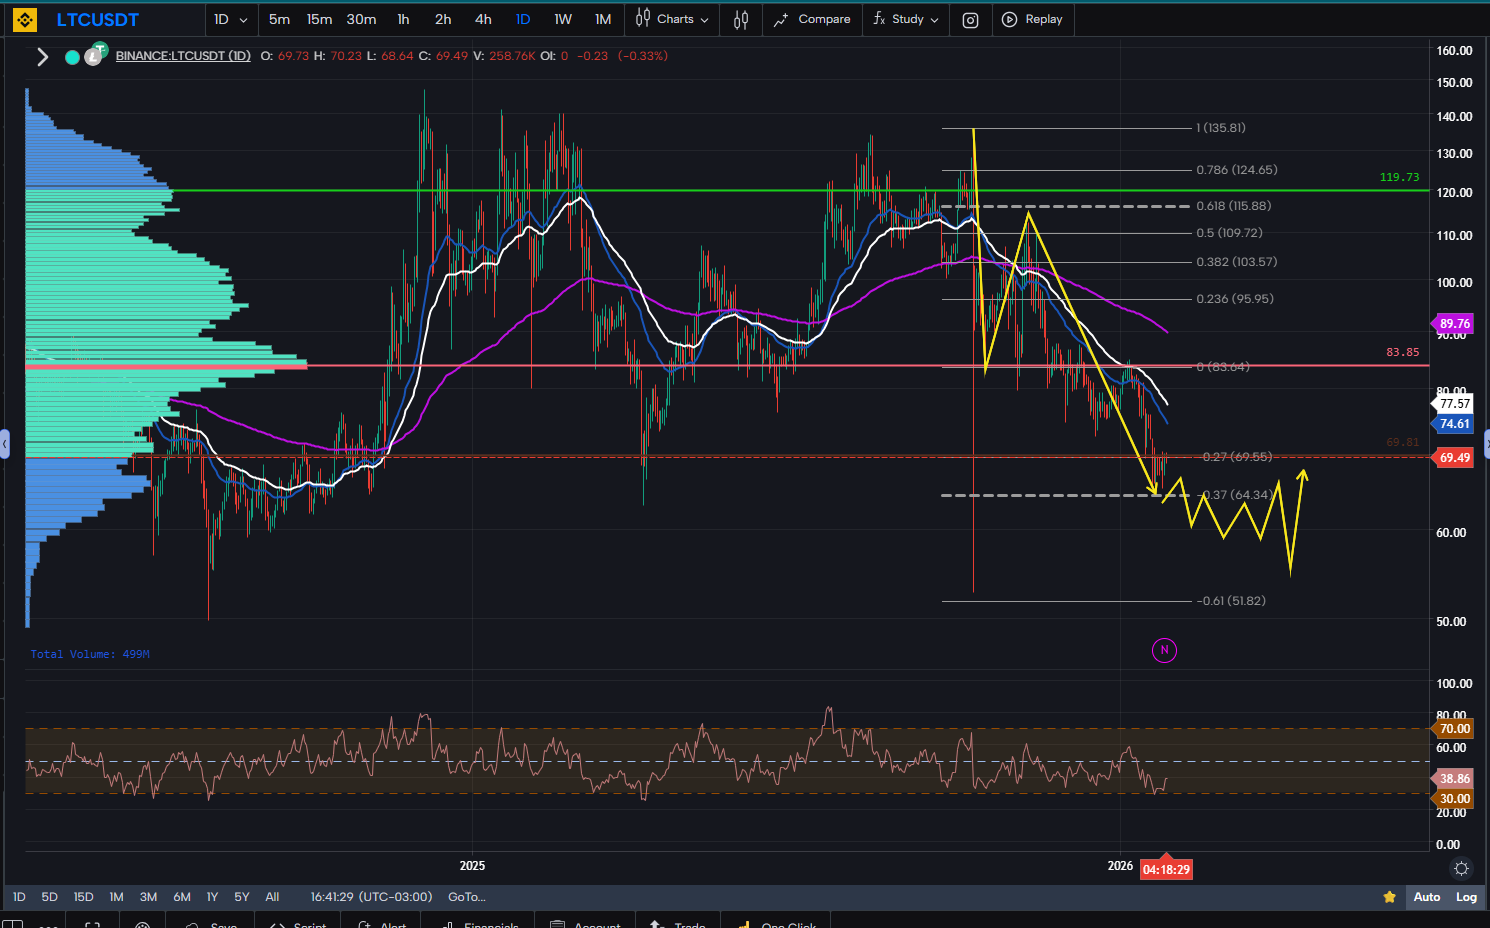
Task: Switch to the 4h timeframe
Action: point(483,19)
